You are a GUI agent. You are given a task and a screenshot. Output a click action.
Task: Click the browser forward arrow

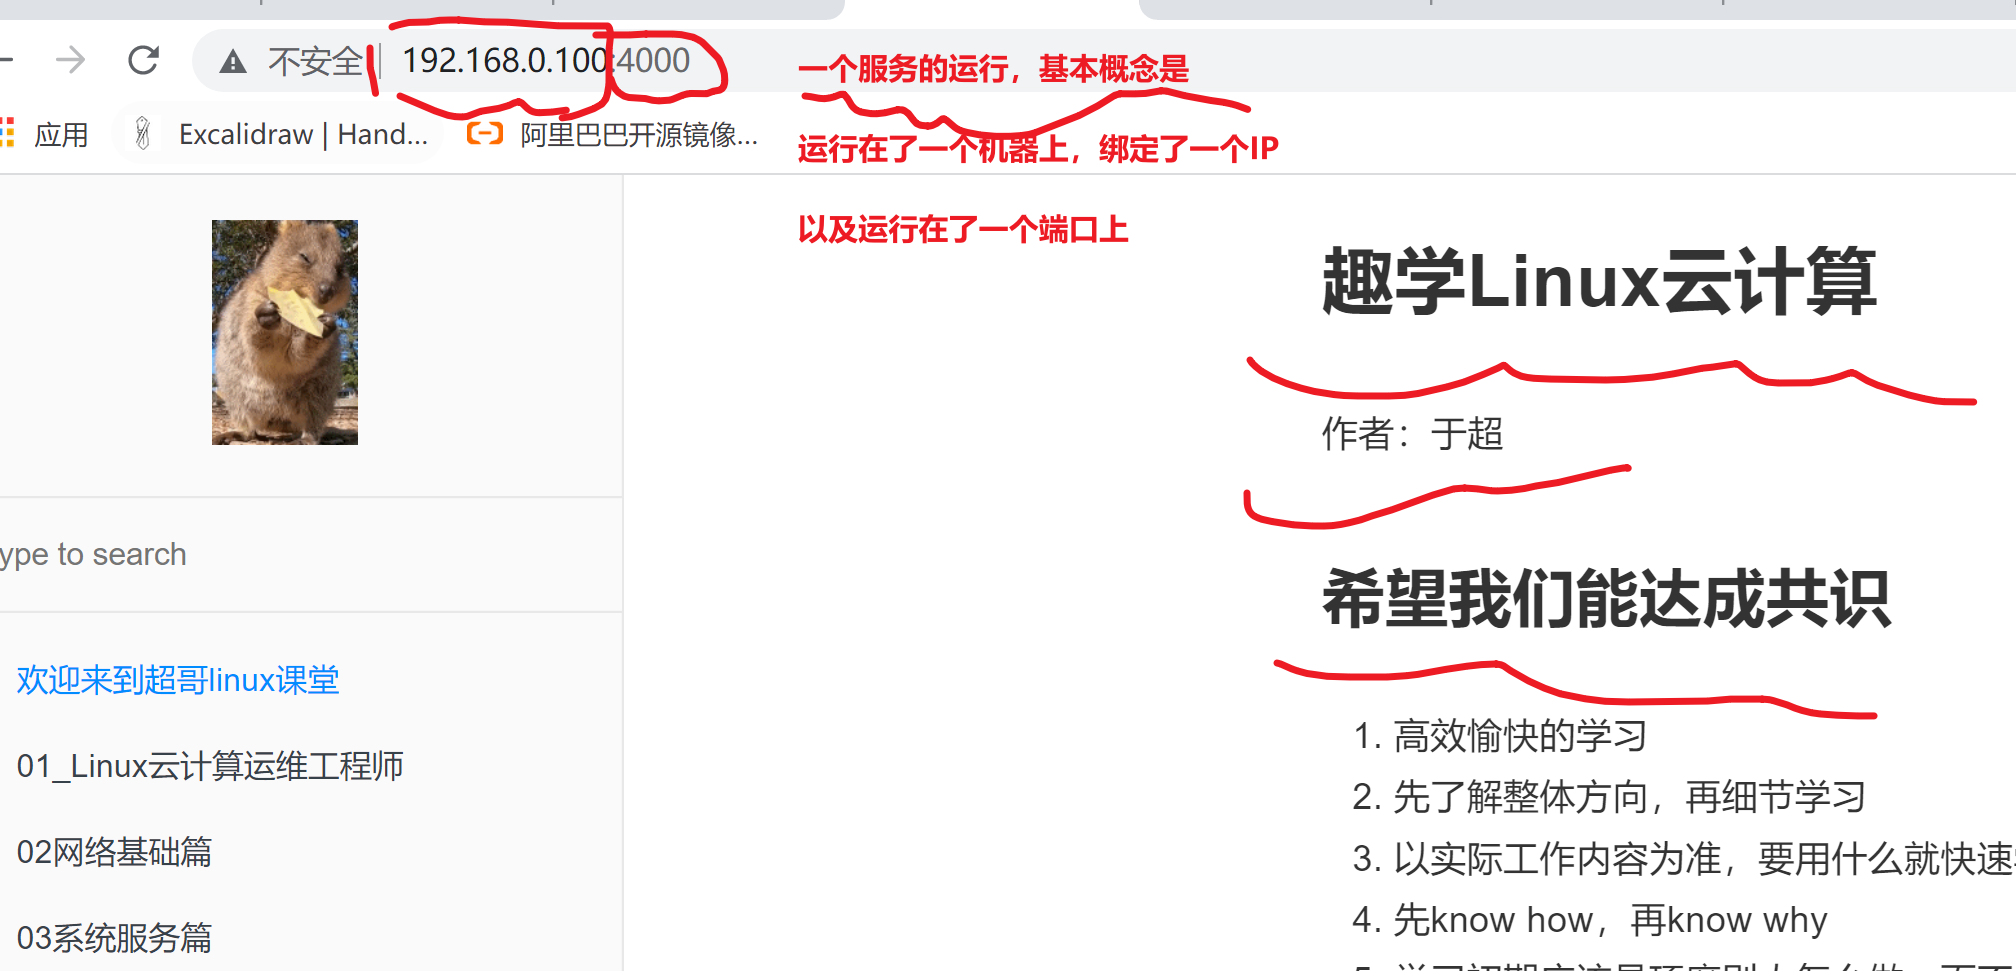pos(70,61)
